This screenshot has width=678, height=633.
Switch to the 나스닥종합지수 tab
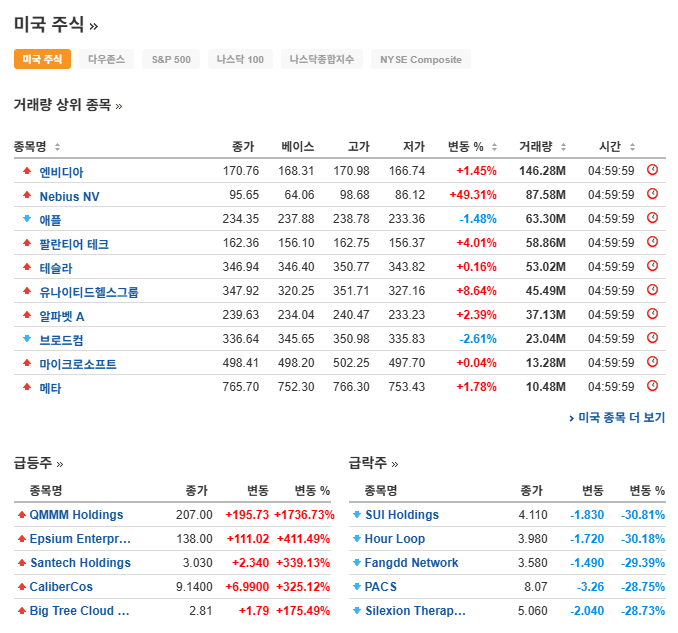322,59
